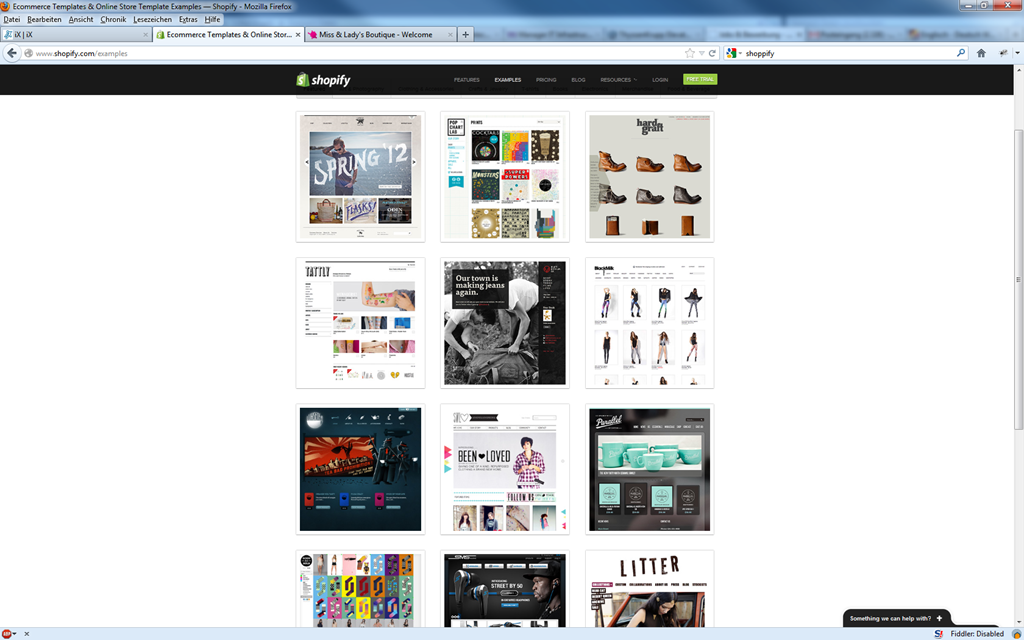Open the colorful socks grid thumbnail
This screenshot has width=1024, height=640.
point(360,589)
